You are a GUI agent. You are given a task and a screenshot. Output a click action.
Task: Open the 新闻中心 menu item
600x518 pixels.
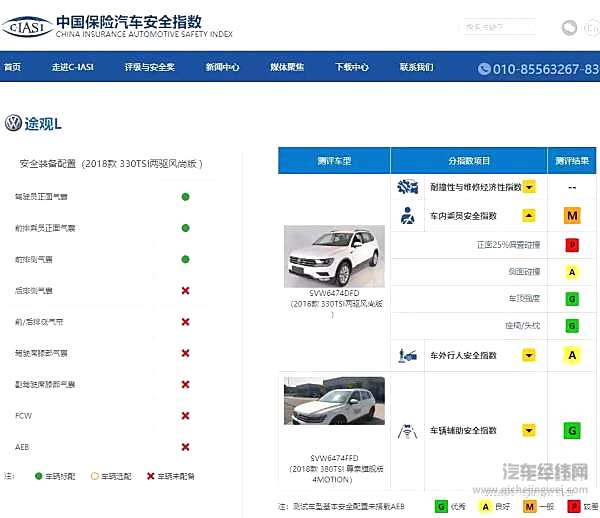point(222,67)
